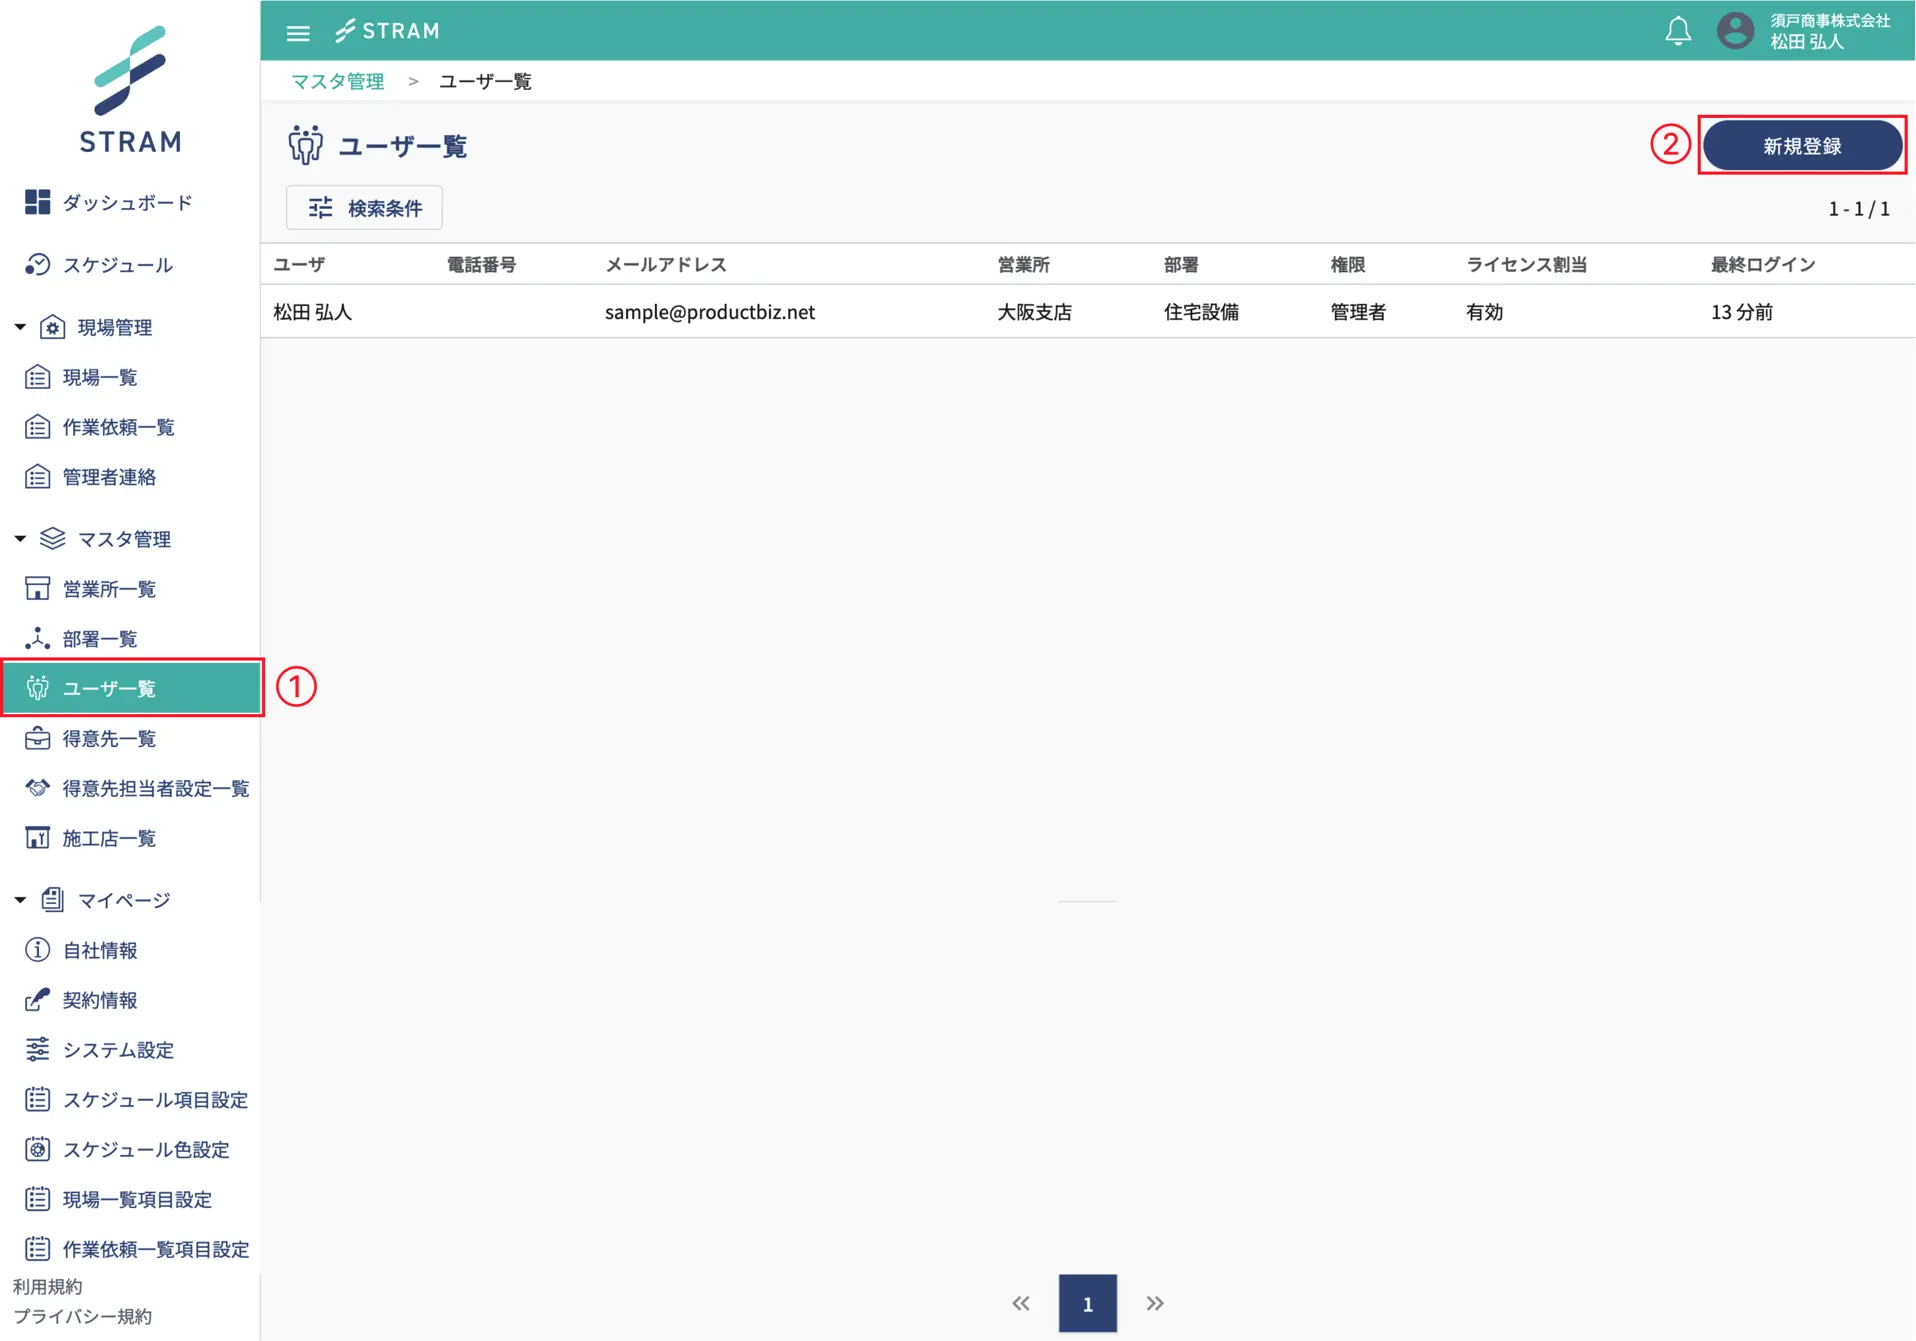Go to next page with double arrow

click(1155, 1303)
